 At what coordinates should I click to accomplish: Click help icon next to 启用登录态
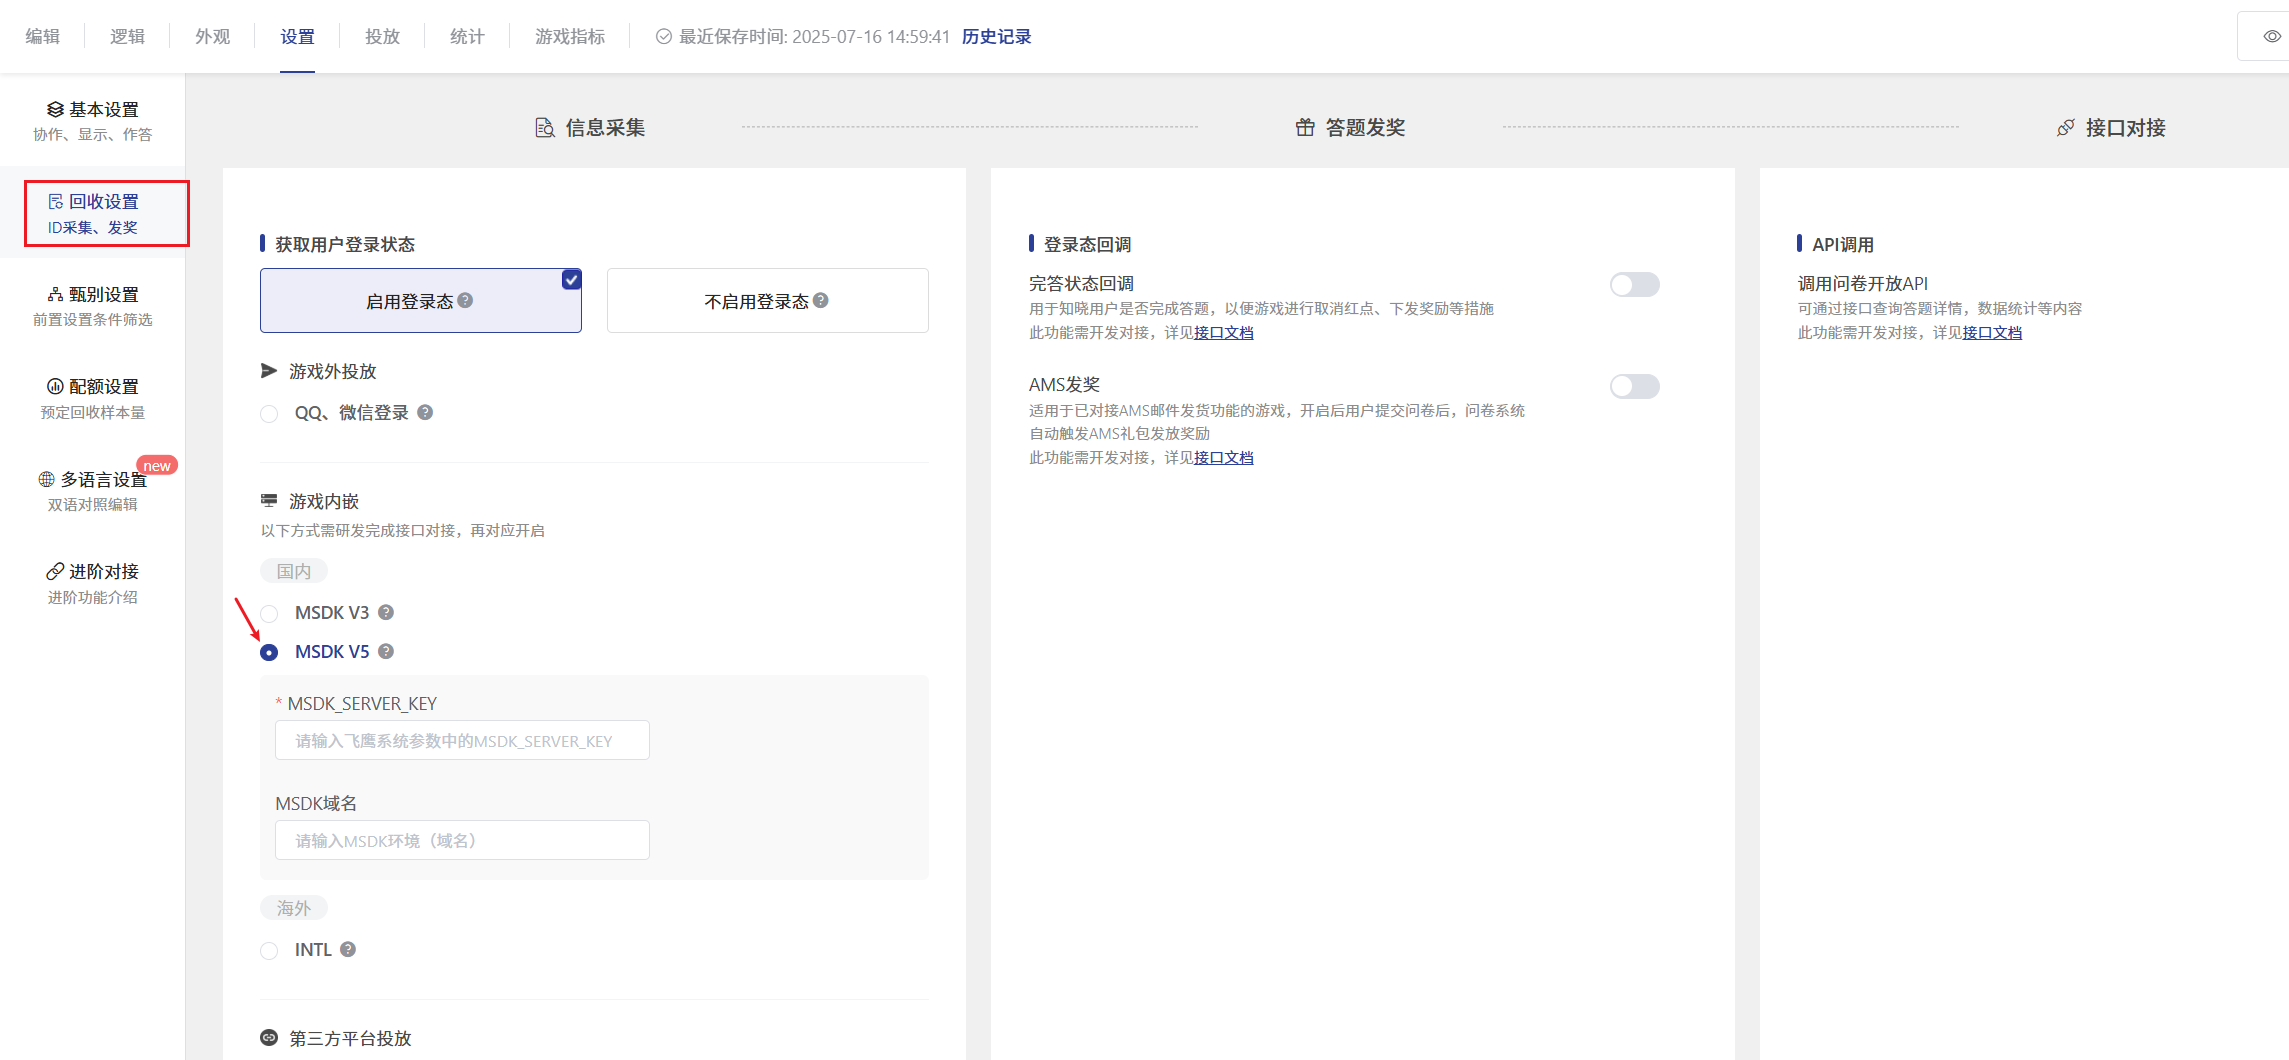pos(465,301)
